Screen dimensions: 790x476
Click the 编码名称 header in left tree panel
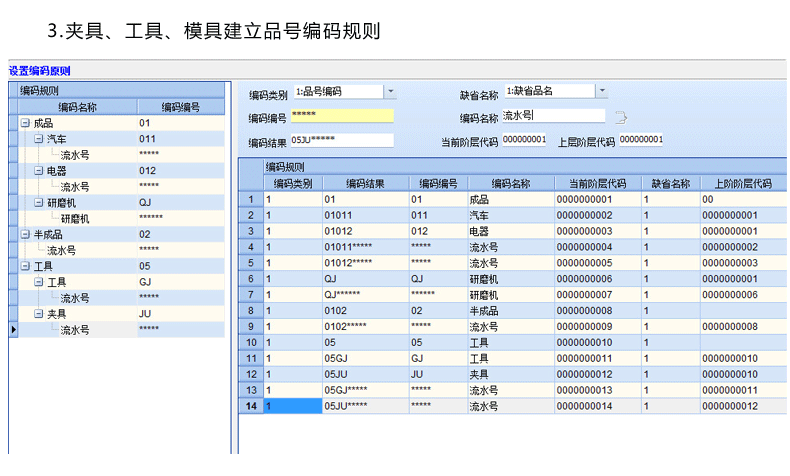point(77,106)
